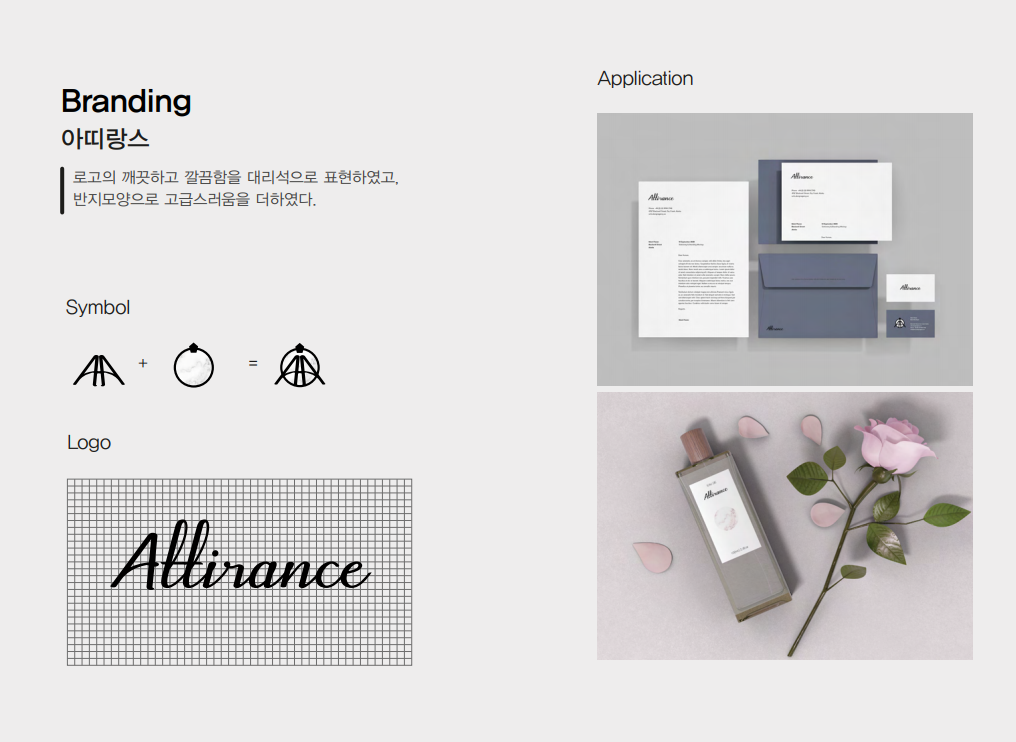Click the dark envelope in the mockup

tap(817, 294)
